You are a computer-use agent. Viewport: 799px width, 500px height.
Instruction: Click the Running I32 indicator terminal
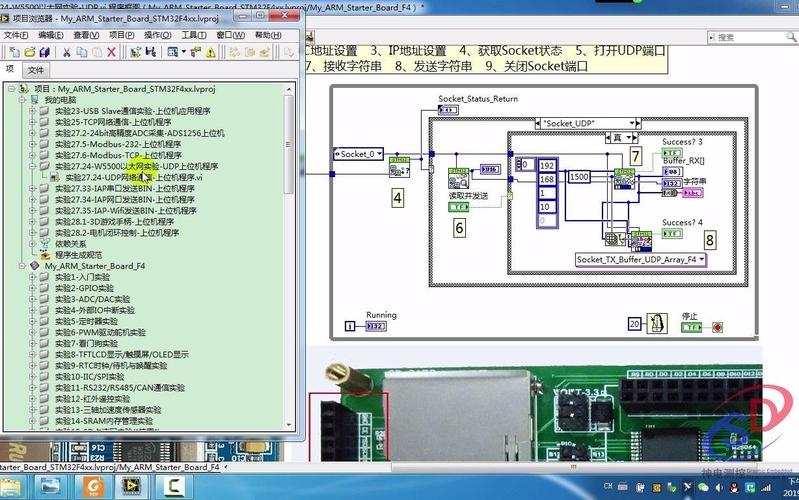pos(376,326)
